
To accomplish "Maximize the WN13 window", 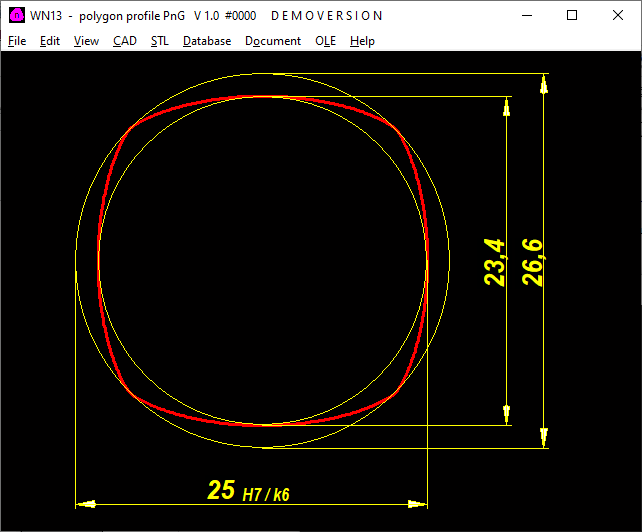I will click(572, 16).
